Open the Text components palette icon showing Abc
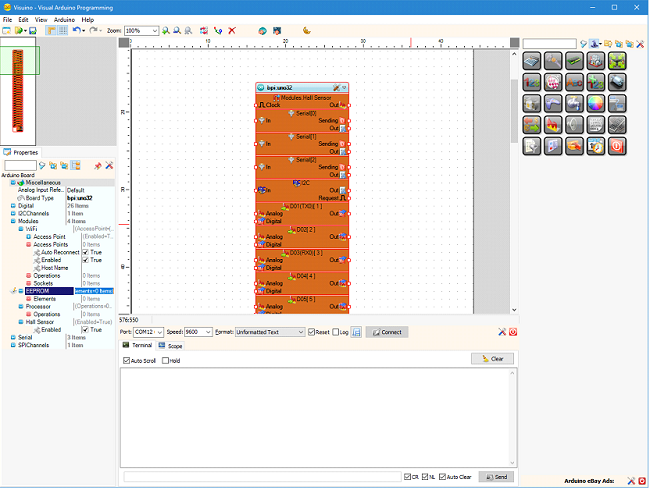 pos(575,82)
